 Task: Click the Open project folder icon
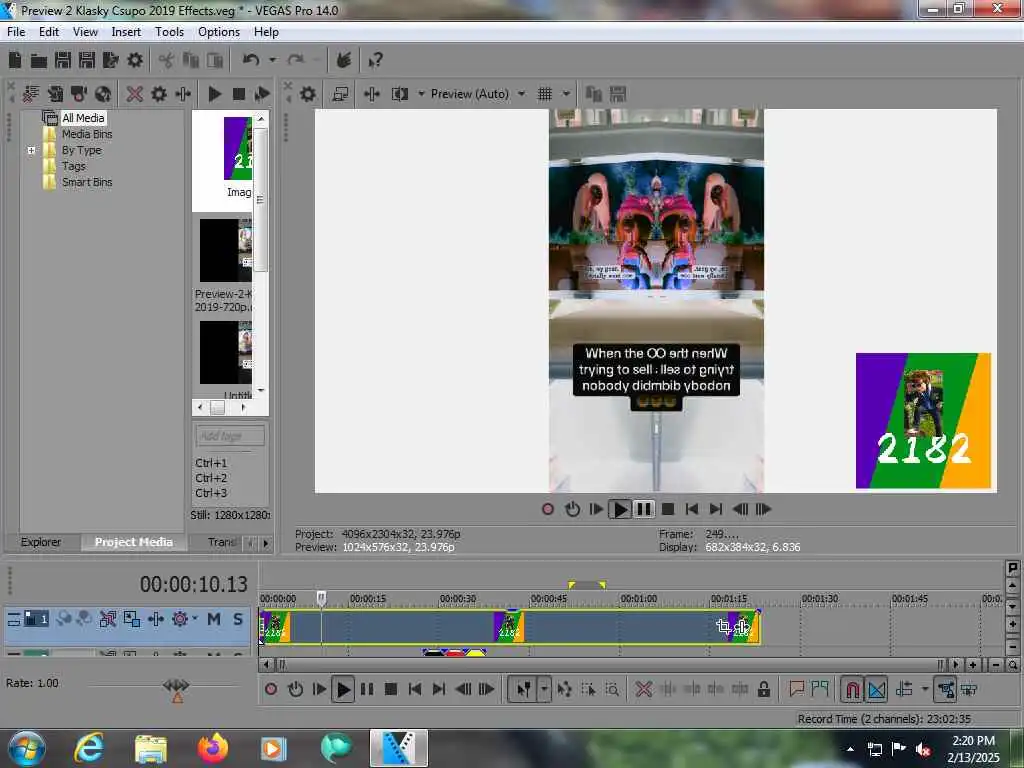pos(39,61)
